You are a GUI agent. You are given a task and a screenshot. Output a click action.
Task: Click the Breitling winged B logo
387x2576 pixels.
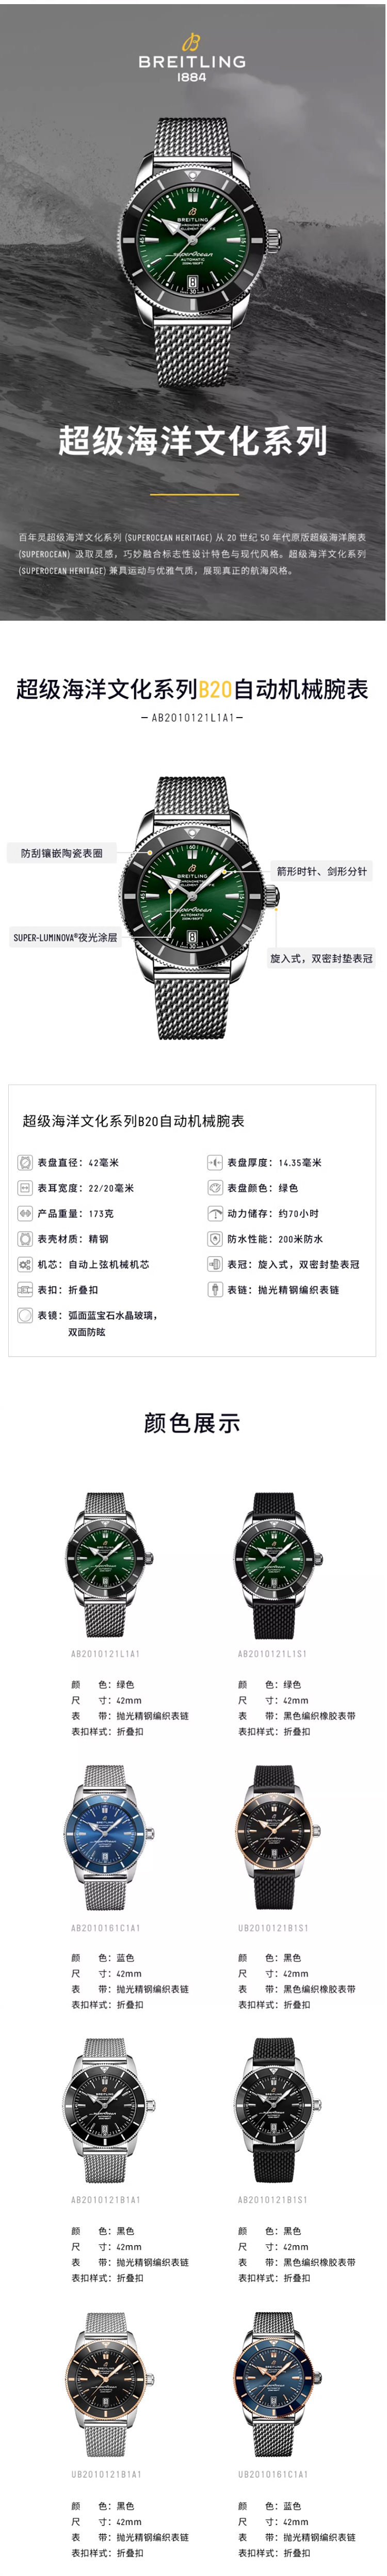191,41
